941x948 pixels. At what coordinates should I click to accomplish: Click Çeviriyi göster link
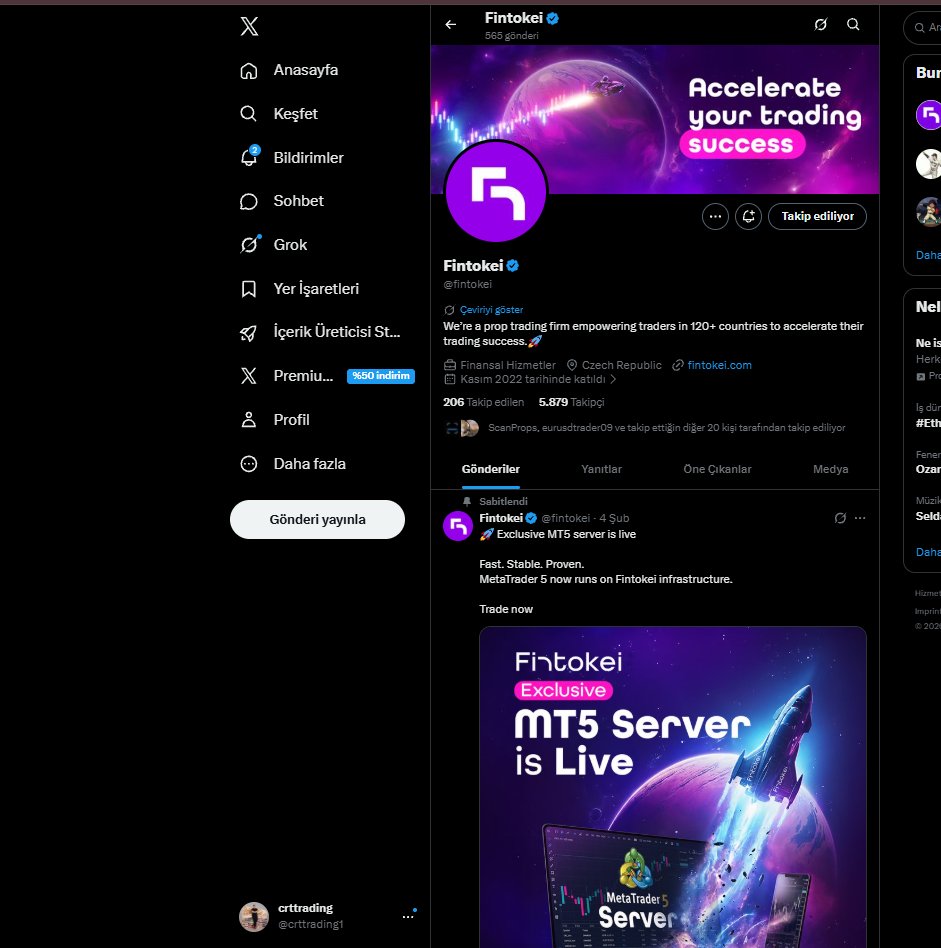(491, 310)
